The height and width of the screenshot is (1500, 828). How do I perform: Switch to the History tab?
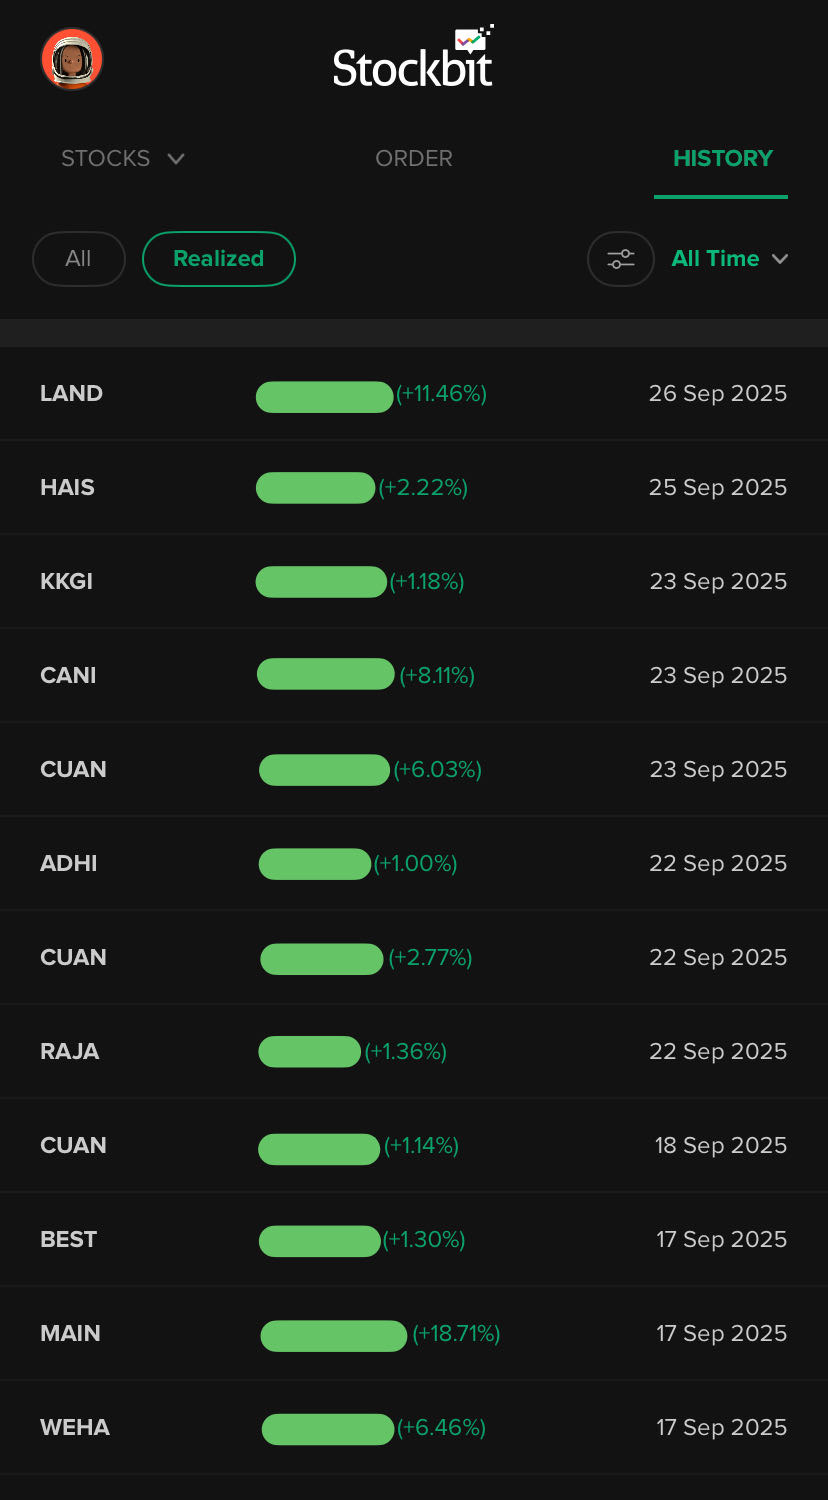pyautogui.click(x=722, y=159)
